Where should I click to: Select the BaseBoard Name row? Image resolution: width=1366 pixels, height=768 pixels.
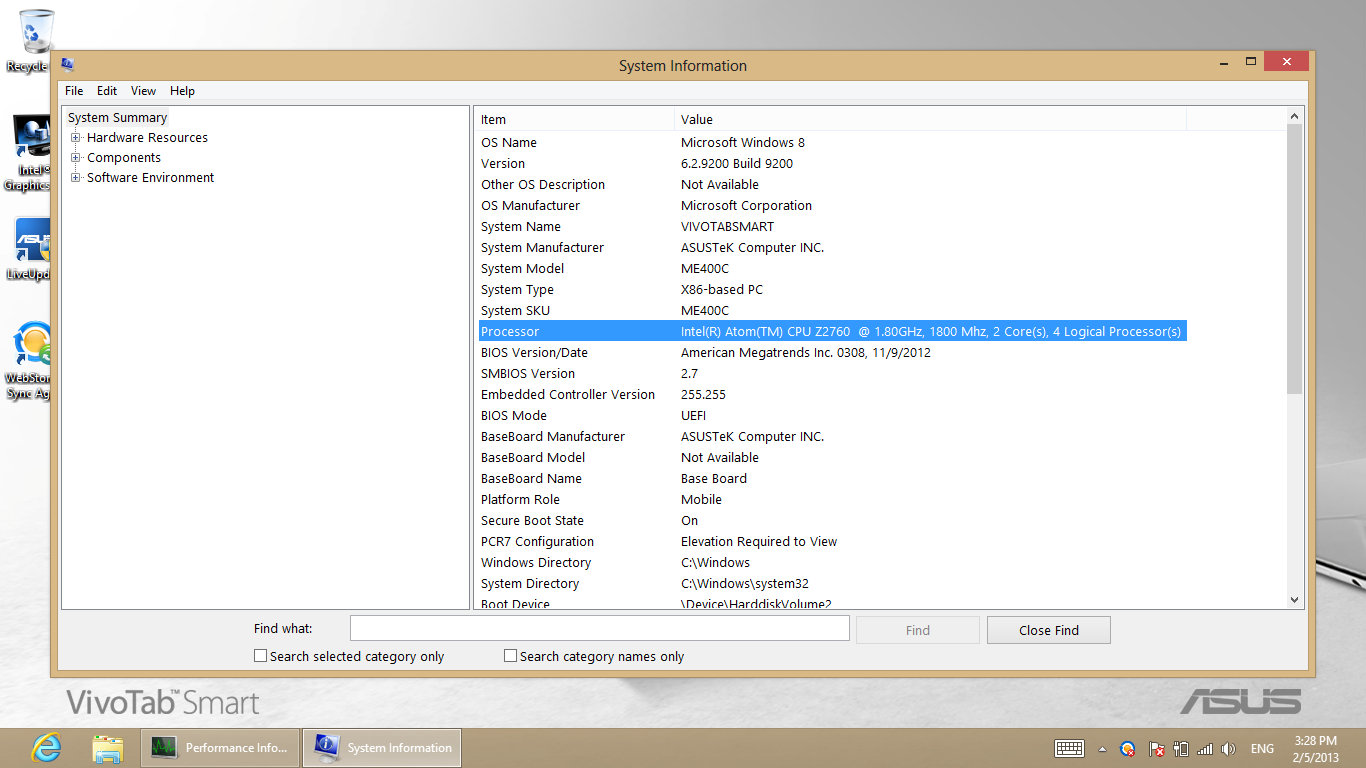coord(832,478)
